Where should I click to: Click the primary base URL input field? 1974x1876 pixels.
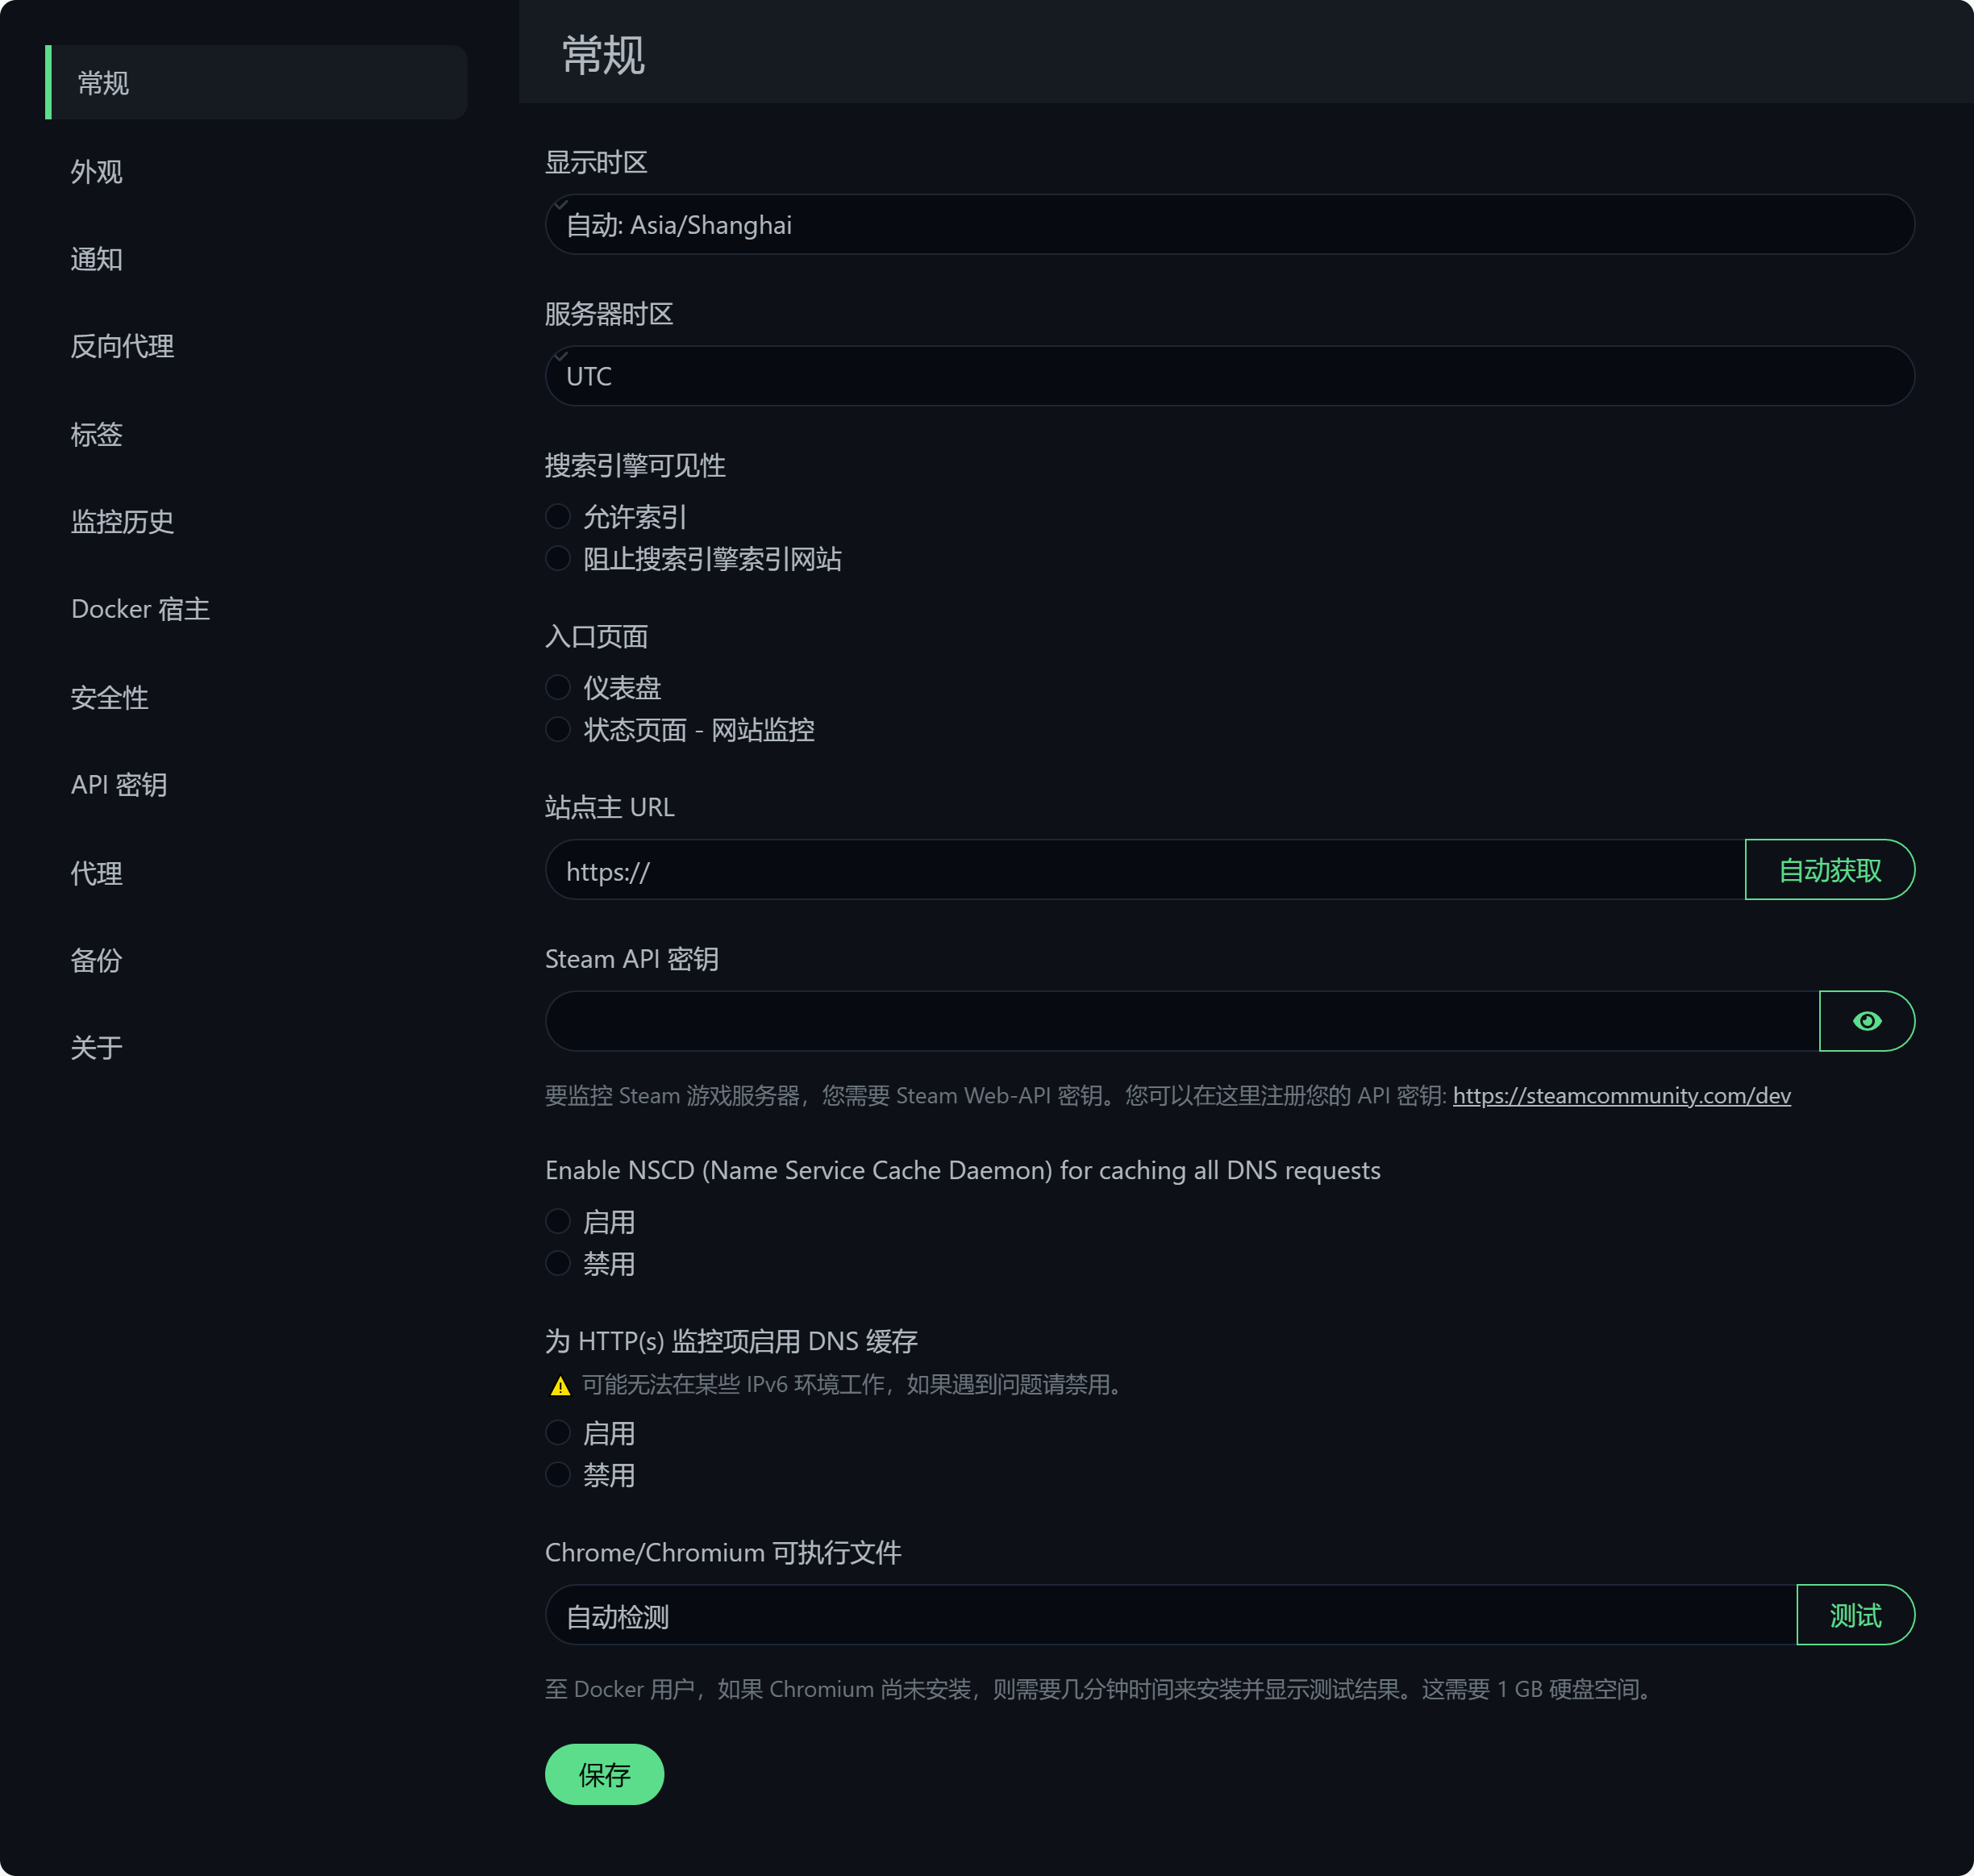coord(1145,870)
